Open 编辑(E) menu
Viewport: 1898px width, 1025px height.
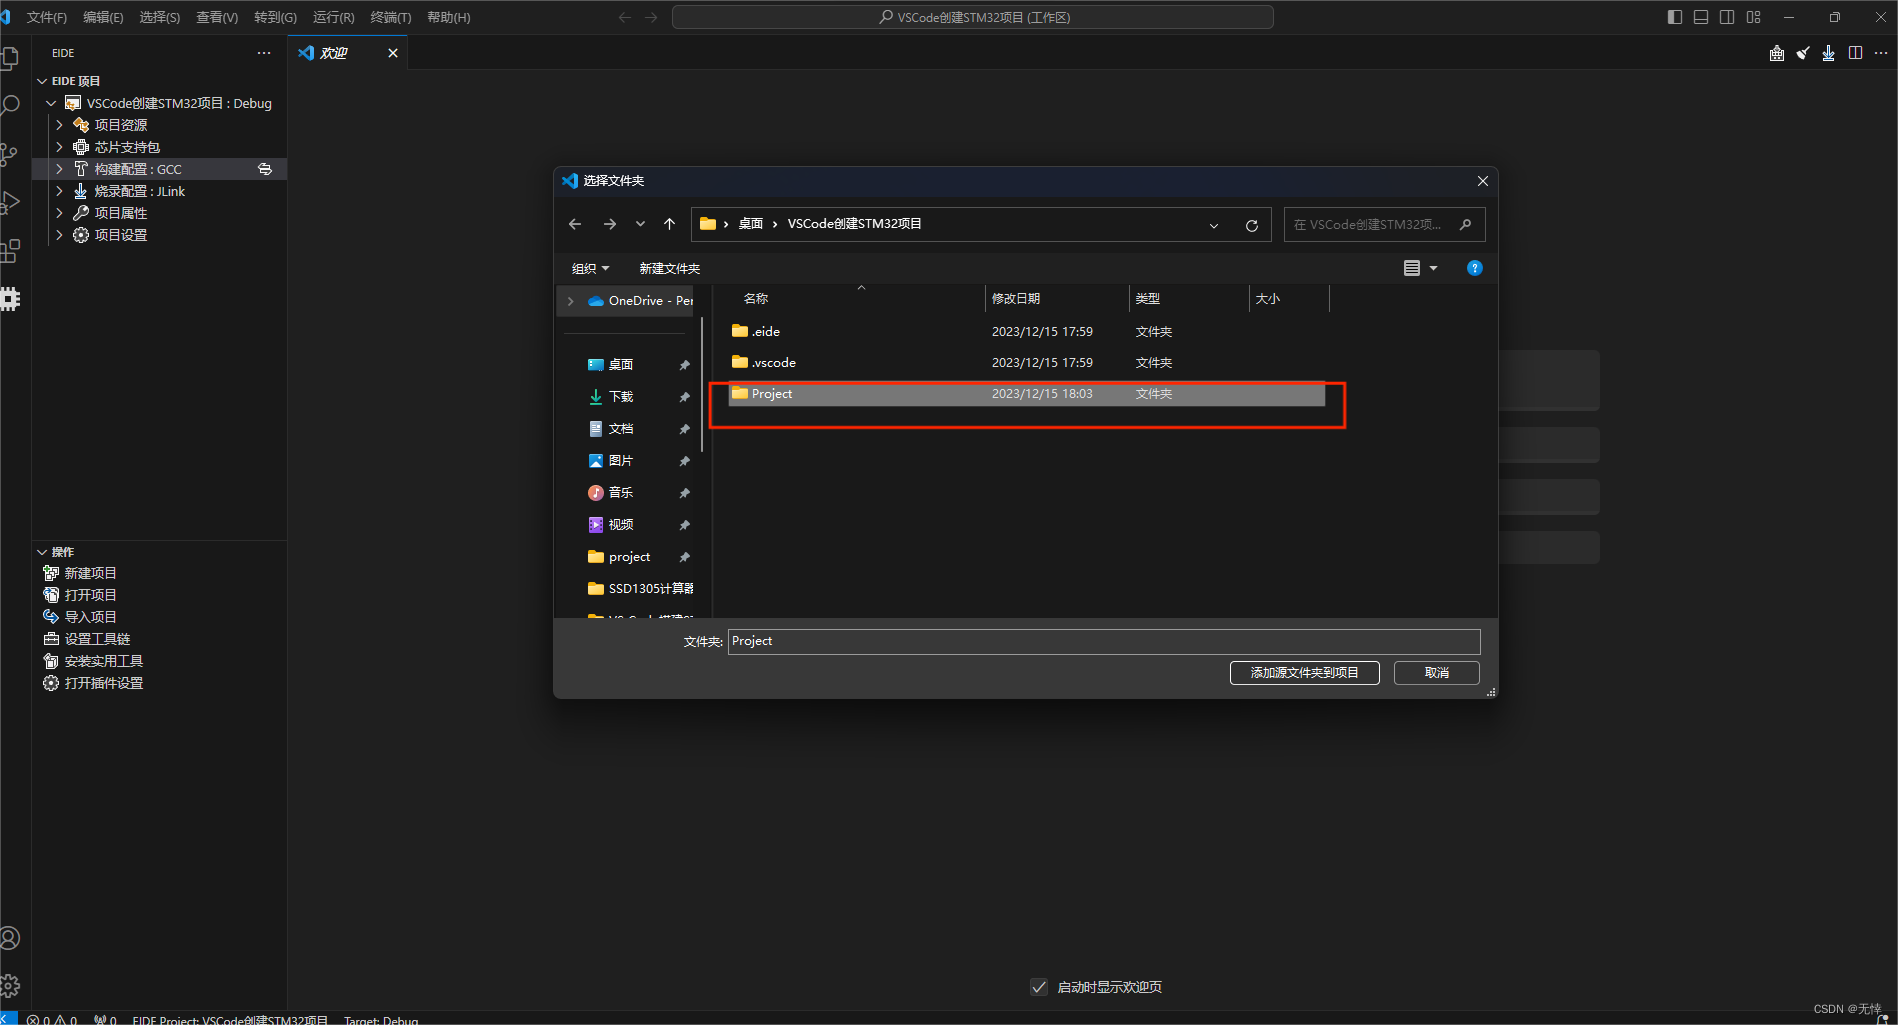click(103, 17)
